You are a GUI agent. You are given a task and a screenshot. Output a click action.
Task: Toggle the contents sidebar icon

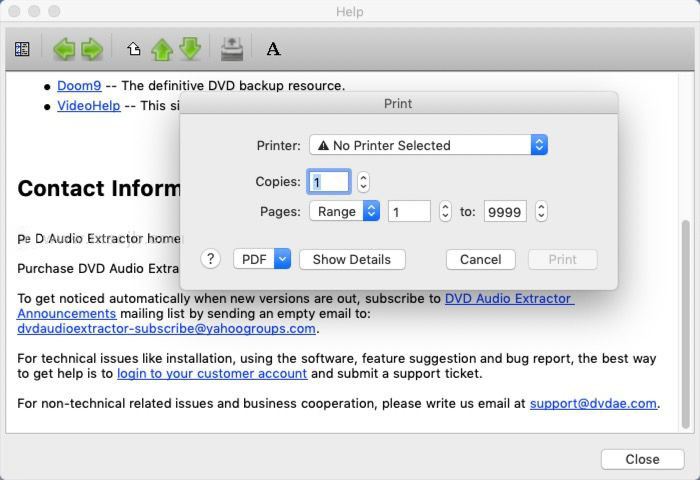point(22,49)
